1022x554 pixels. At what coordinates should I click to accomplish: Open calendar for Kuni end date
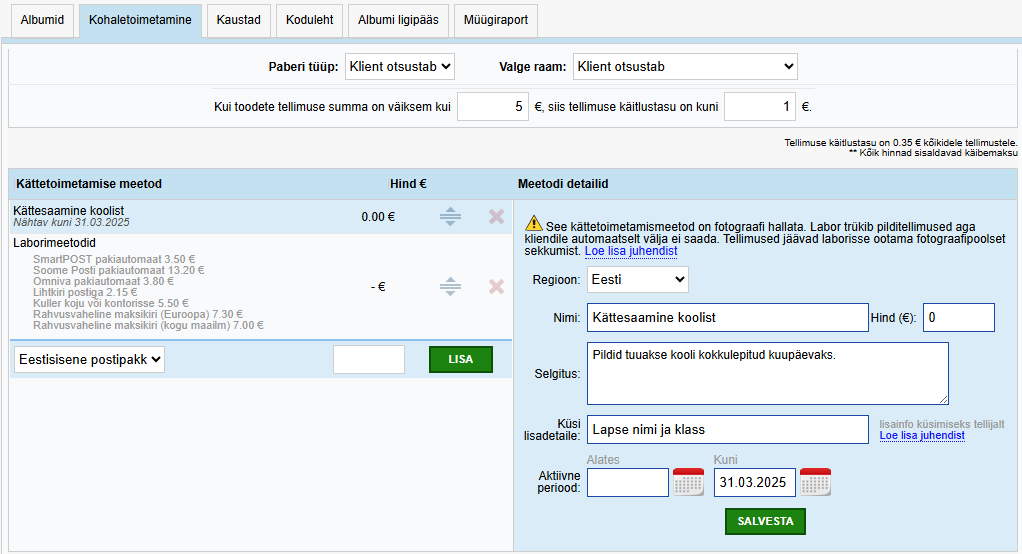[x=816, y=482]
